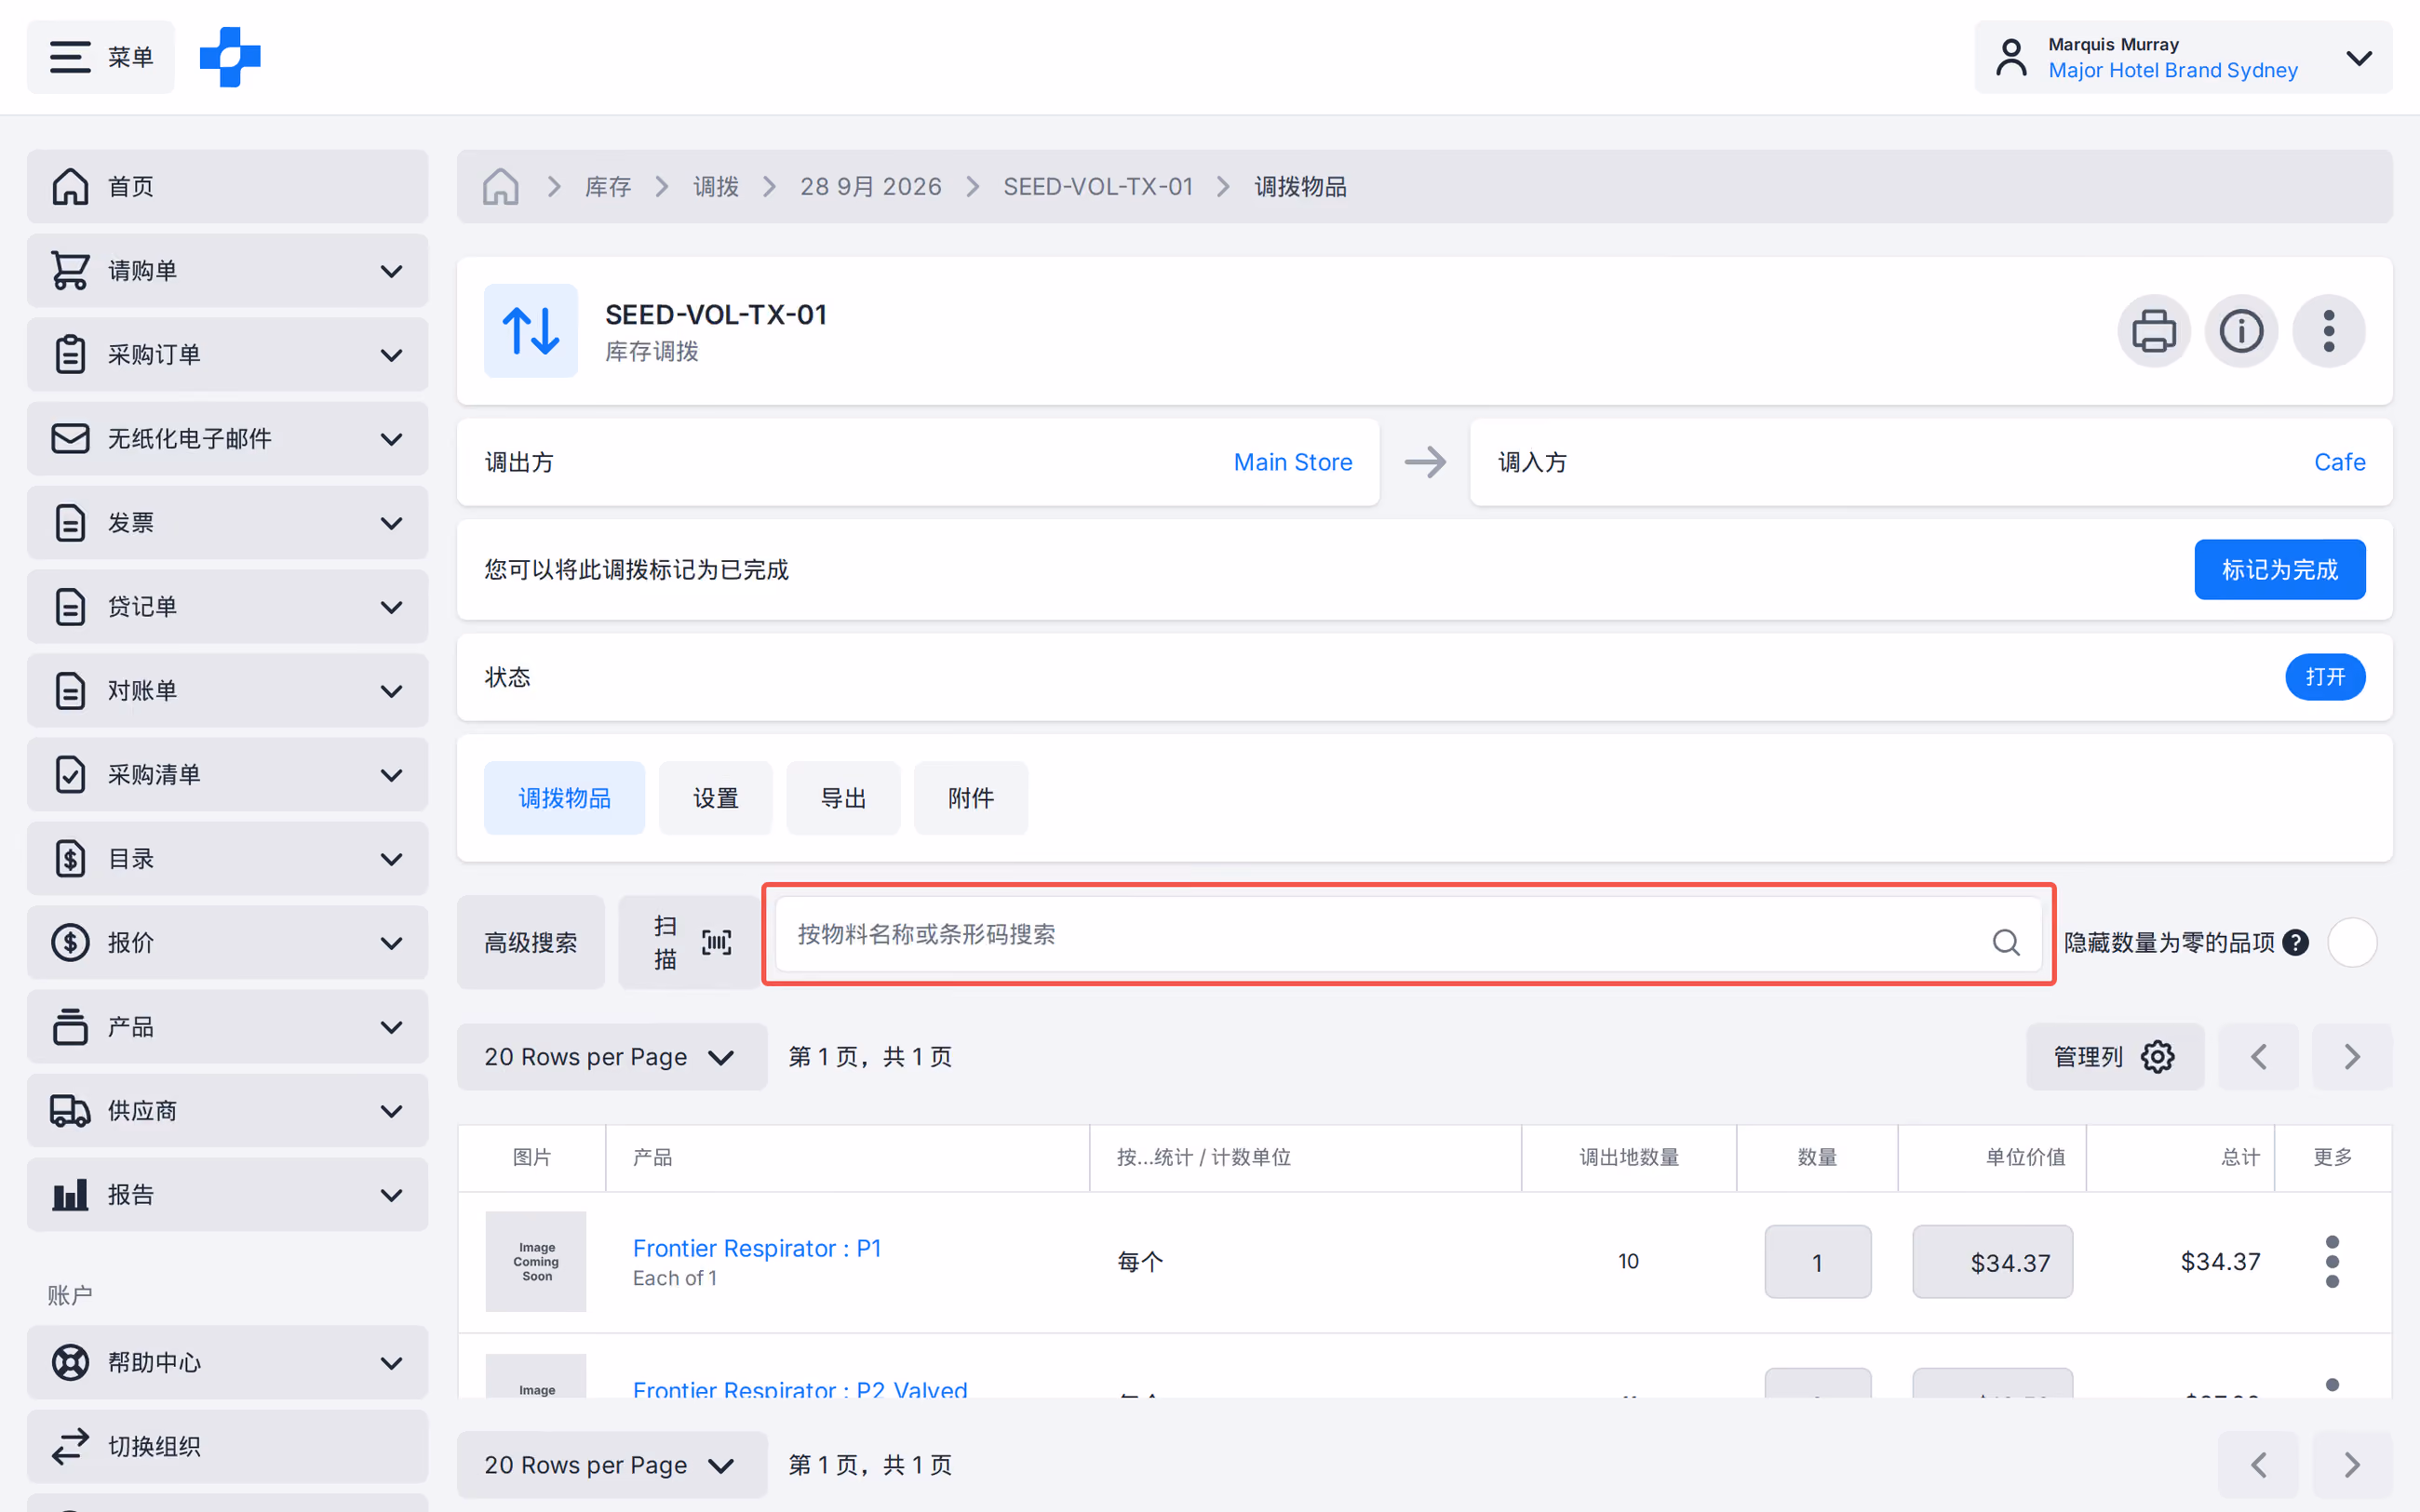
Task: Click the magnifier search icon
Action: 2006,942
